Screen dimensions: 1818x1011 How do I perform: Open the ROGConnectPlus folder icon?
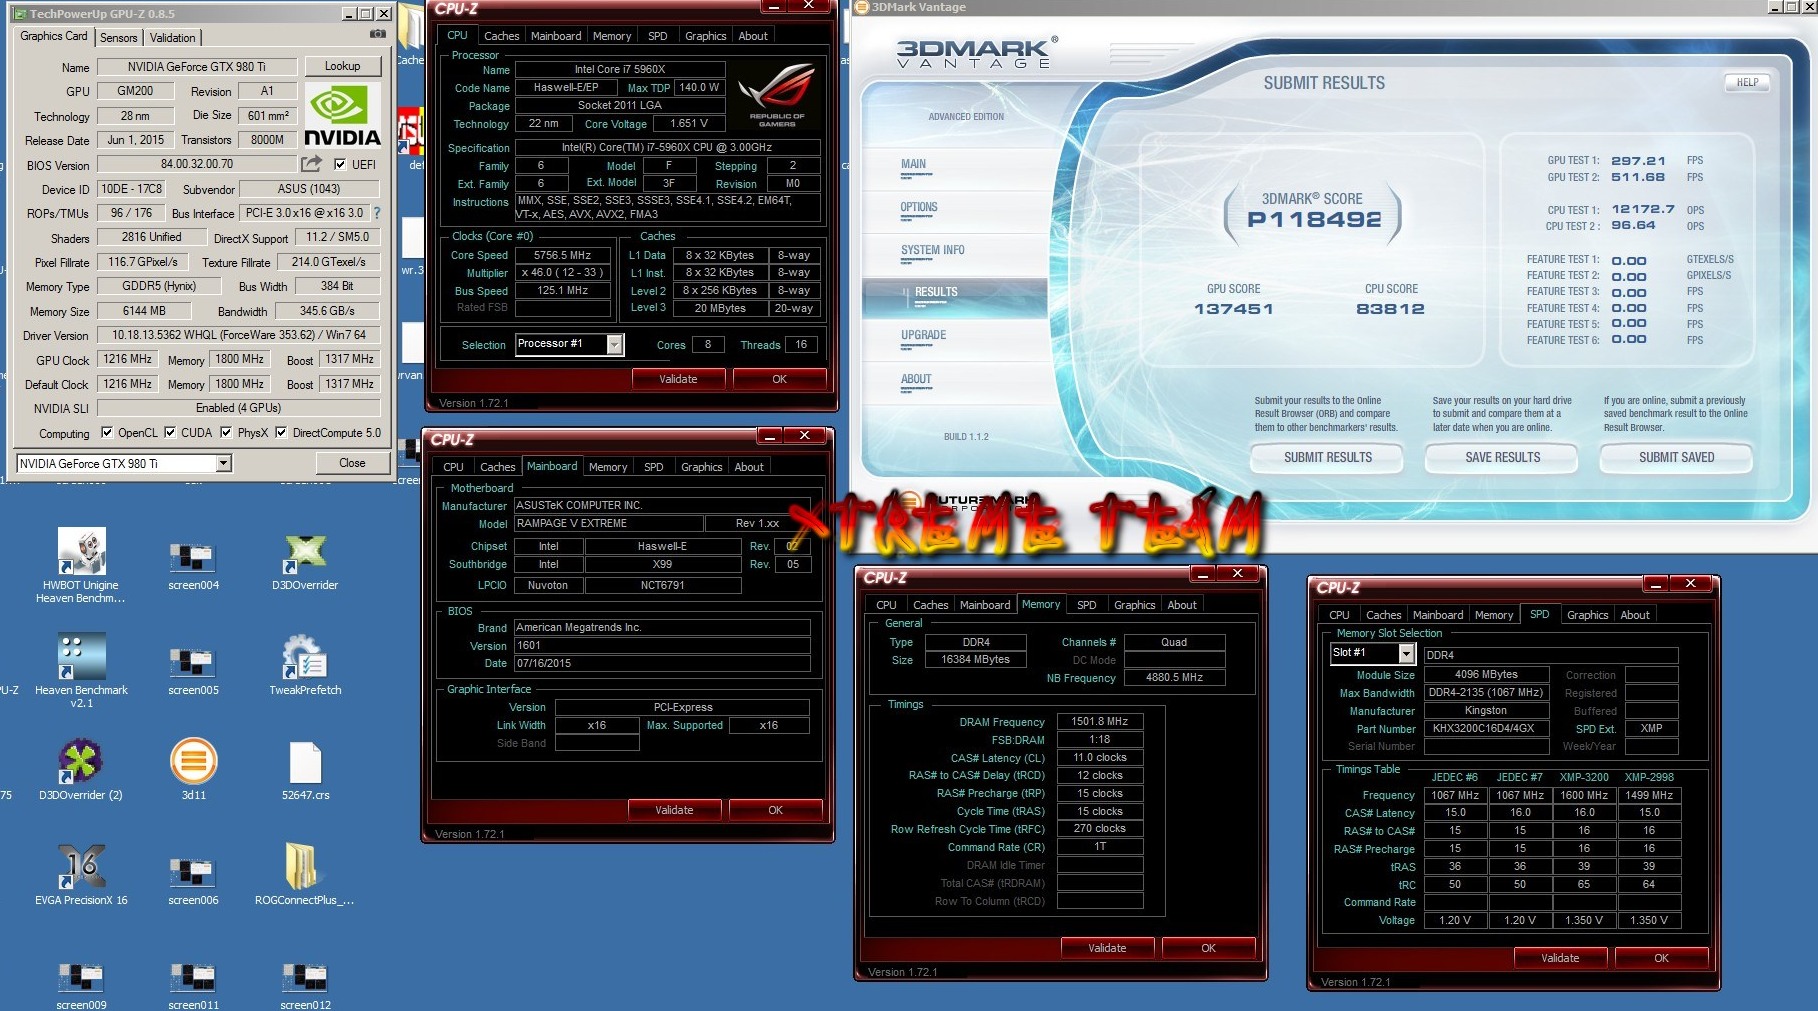pyautogui.click(x=303, y=875)
